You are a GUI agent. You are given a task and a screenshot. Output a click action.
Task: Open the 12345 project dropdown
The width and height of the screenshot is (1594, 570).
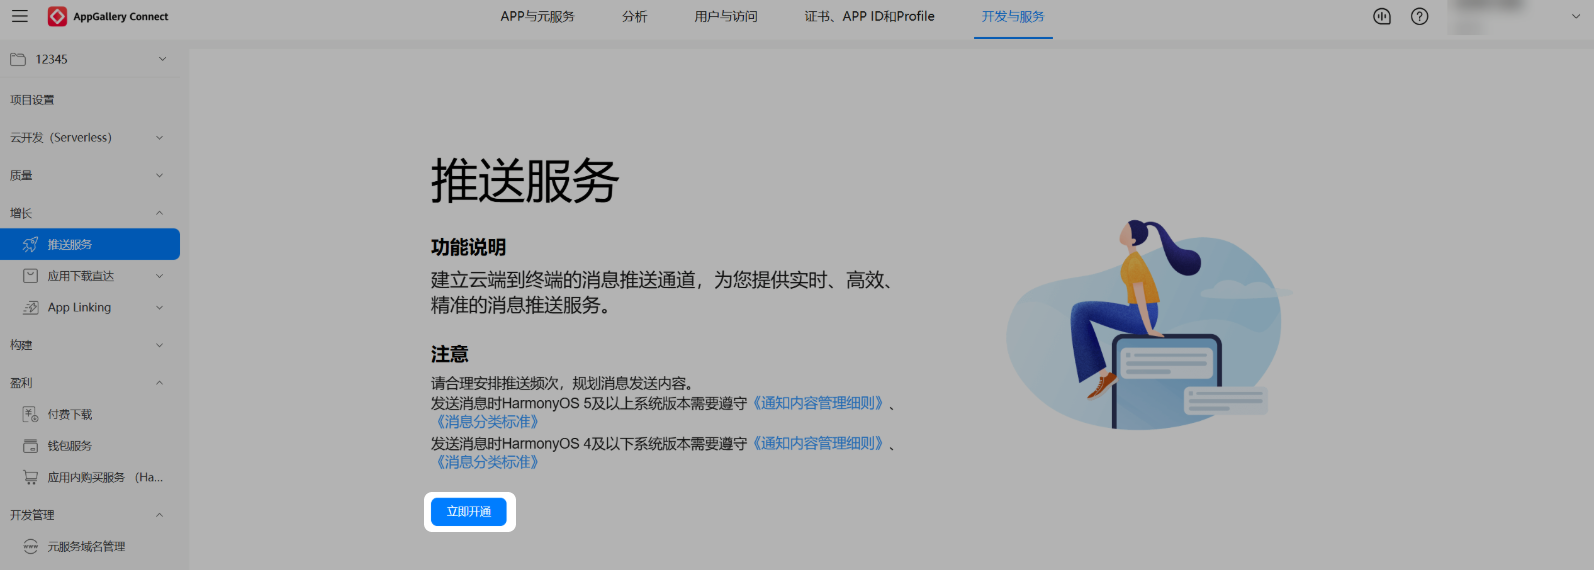point(162,59)
